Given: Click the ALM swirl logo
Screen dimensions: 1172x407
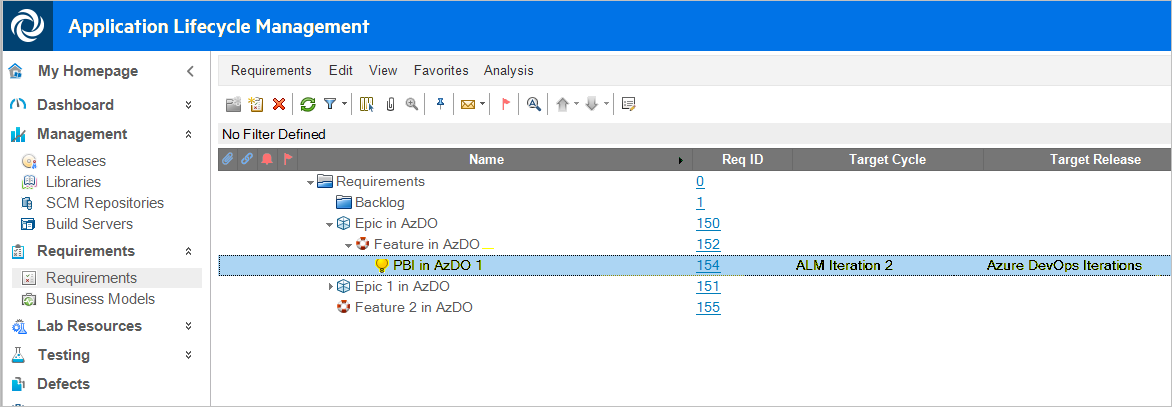Looking at the screenshot, I should (x=27, y=26).
